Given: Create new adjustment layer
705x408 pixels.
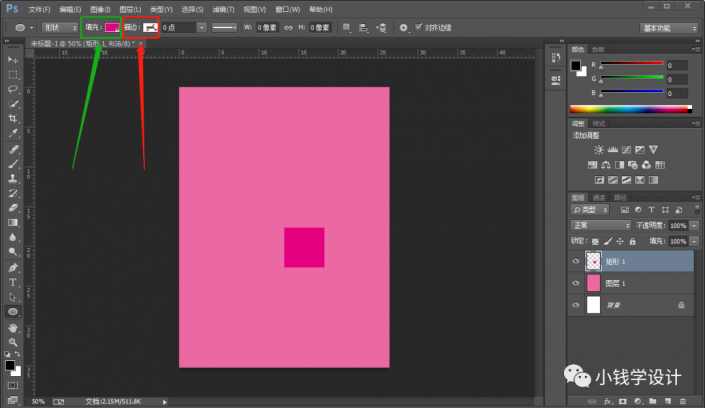Looking at the screenshot, I should [638, 401].
